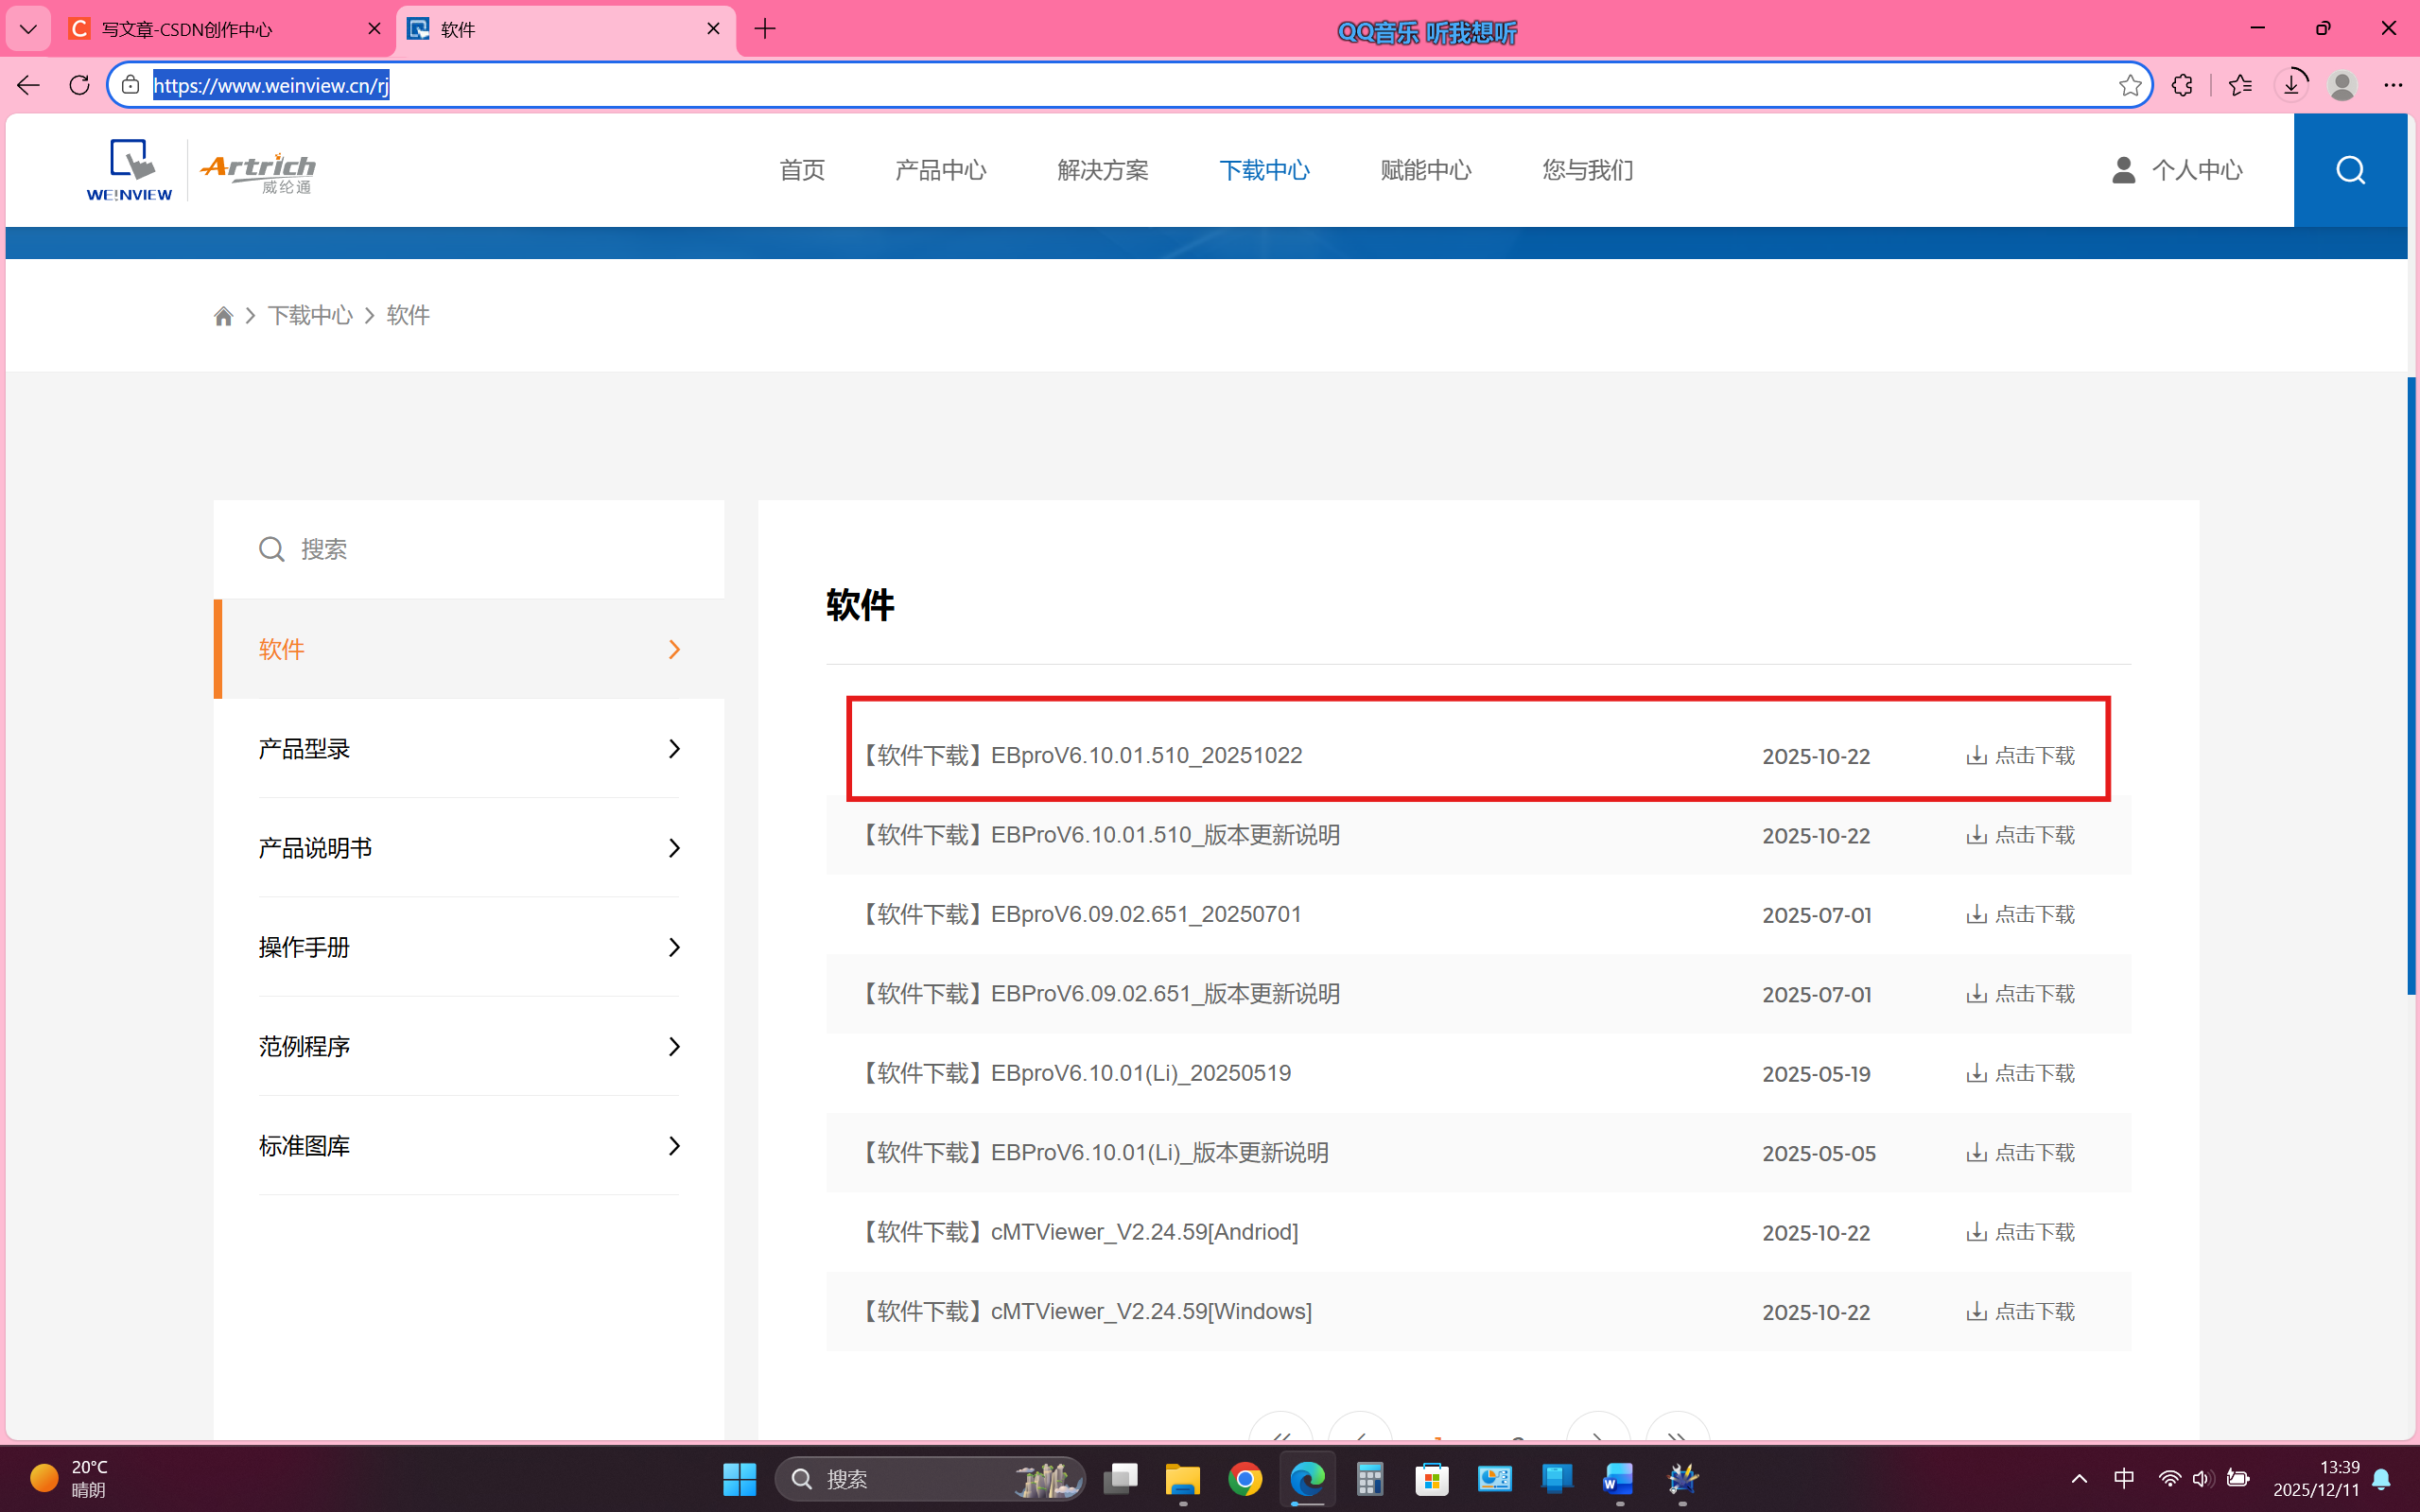Viewport: 2420px width, 1512px height.
Task: Open 产品中心 navigation menu
Action: pyautogui.click(x=940, y=170)
